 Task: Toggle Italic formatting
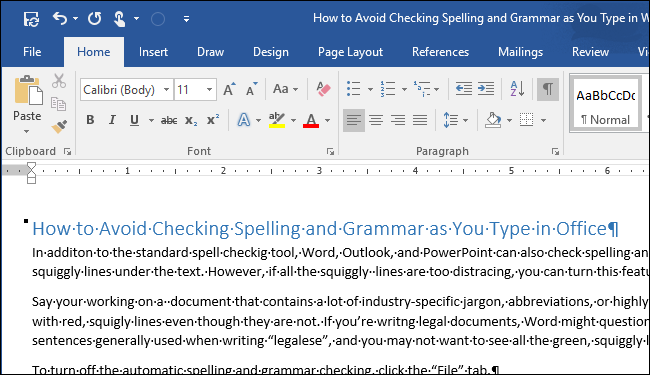(112, 120)
